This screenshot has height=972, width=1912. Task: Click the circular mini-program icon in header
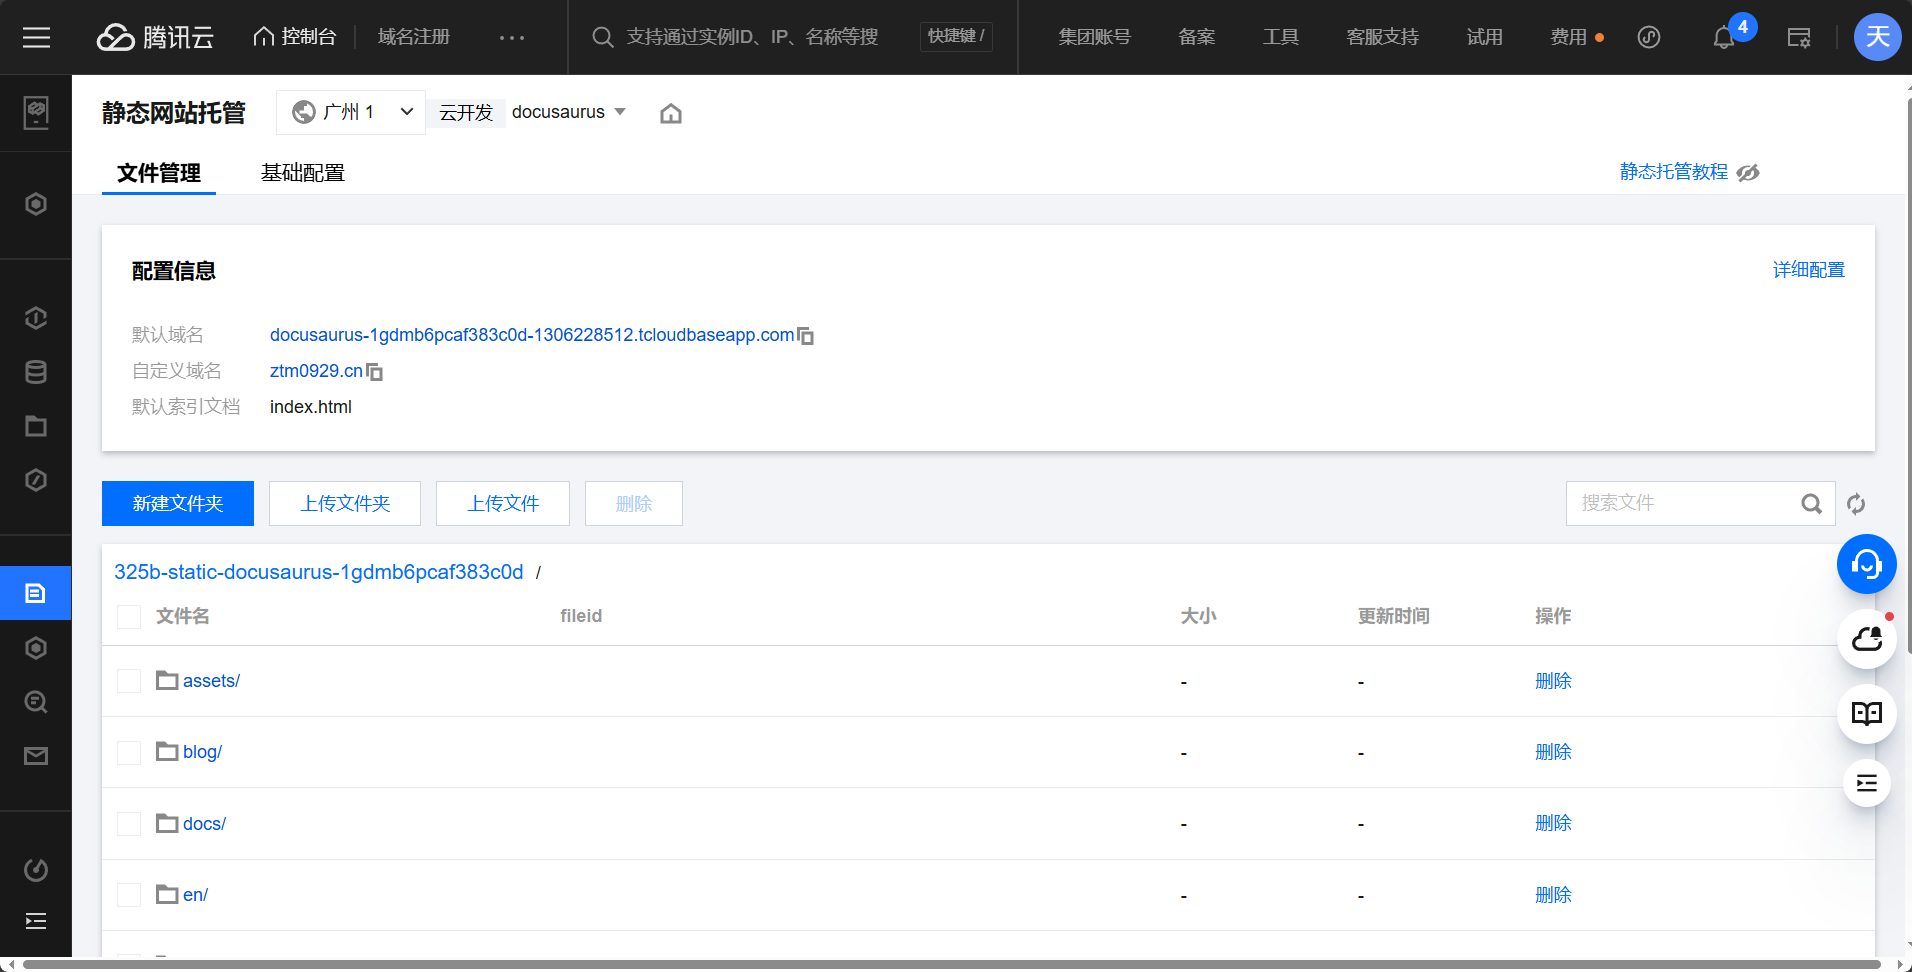1649,37
